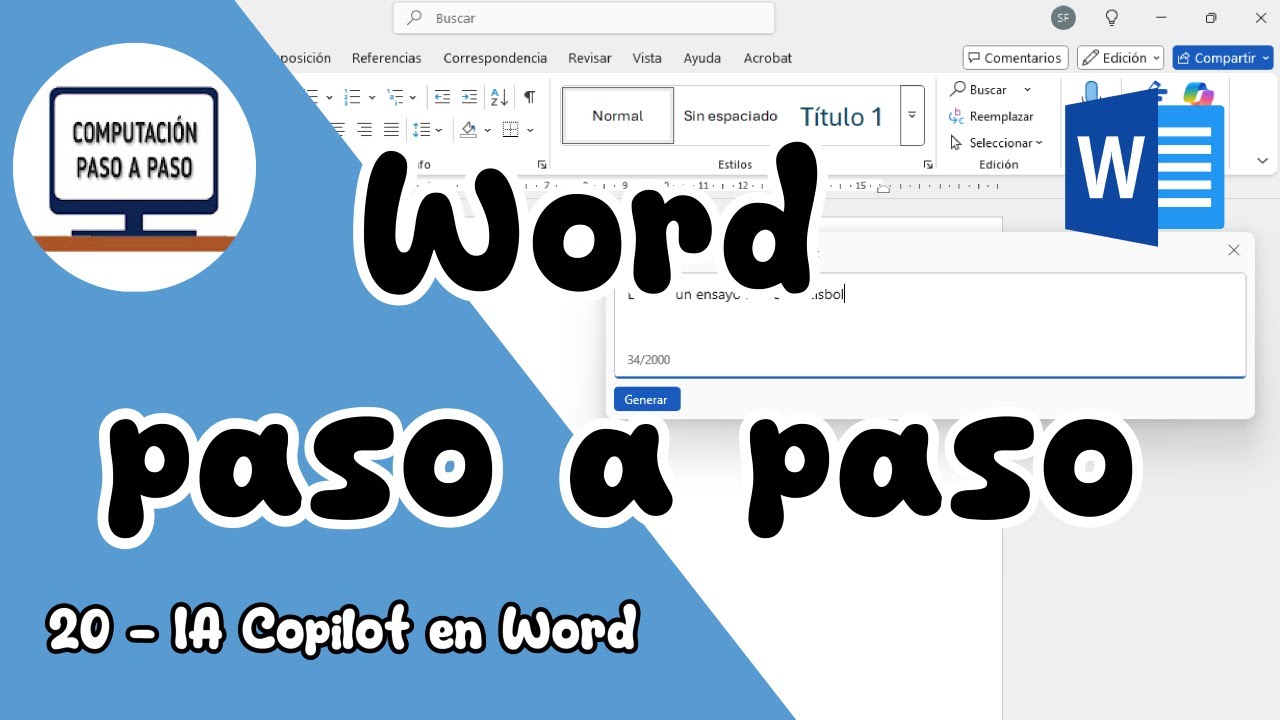Image resolution: width=1280 pixels, height=720 pixels.
Task: Apply the Título 1 style
Action: 841,116
